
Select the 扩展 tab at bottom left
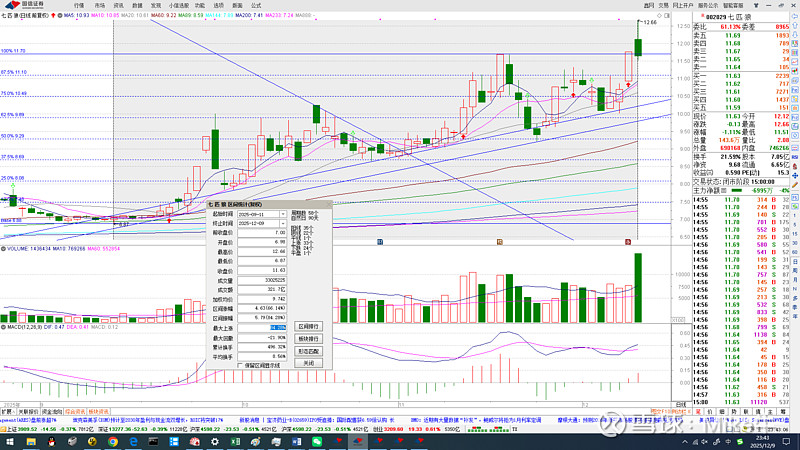point(6,411)
